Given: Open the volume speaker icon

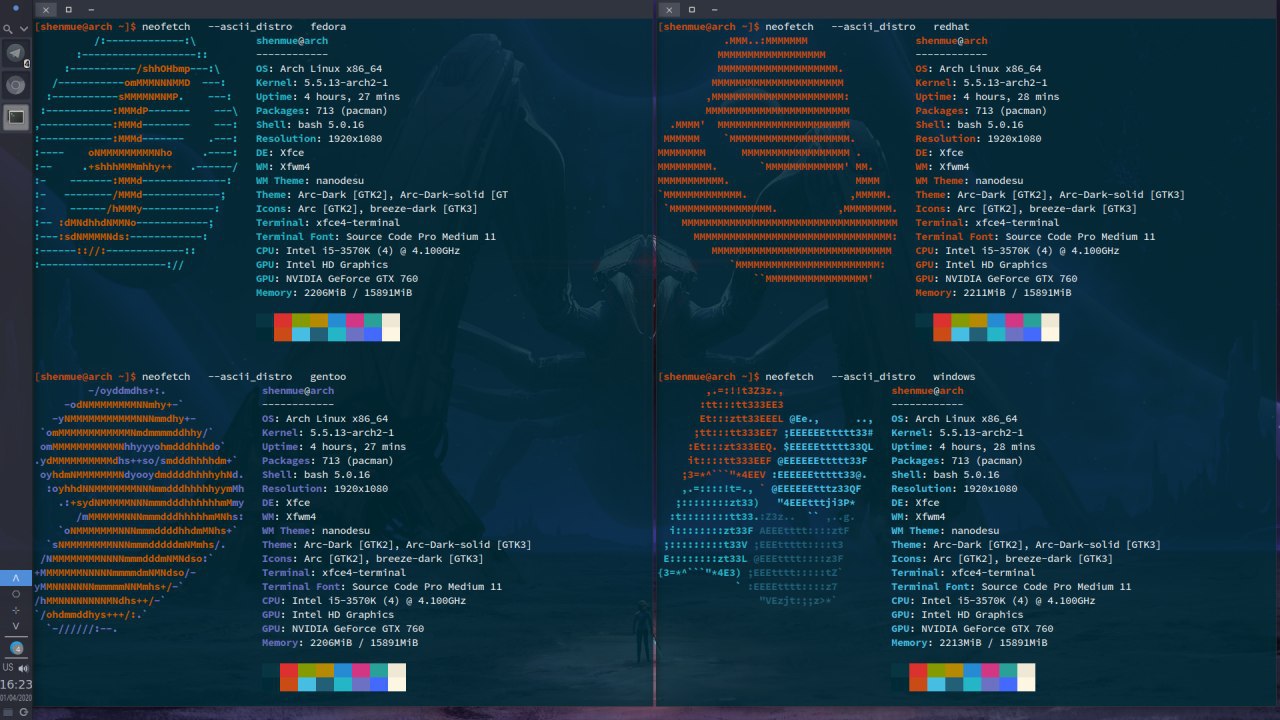Looking at the screenshot, I should 23,668.
